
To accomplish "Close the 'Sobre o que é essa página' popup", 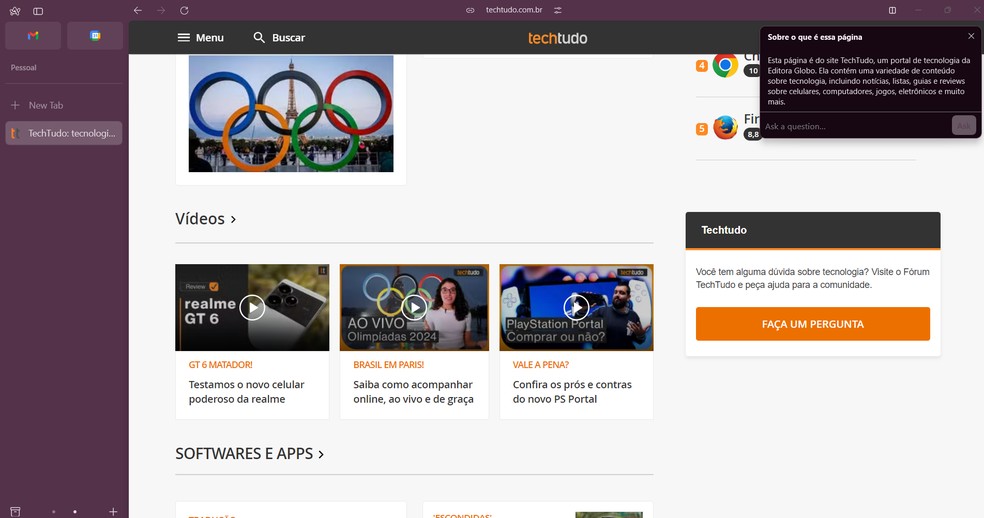I will pos(971,36).
